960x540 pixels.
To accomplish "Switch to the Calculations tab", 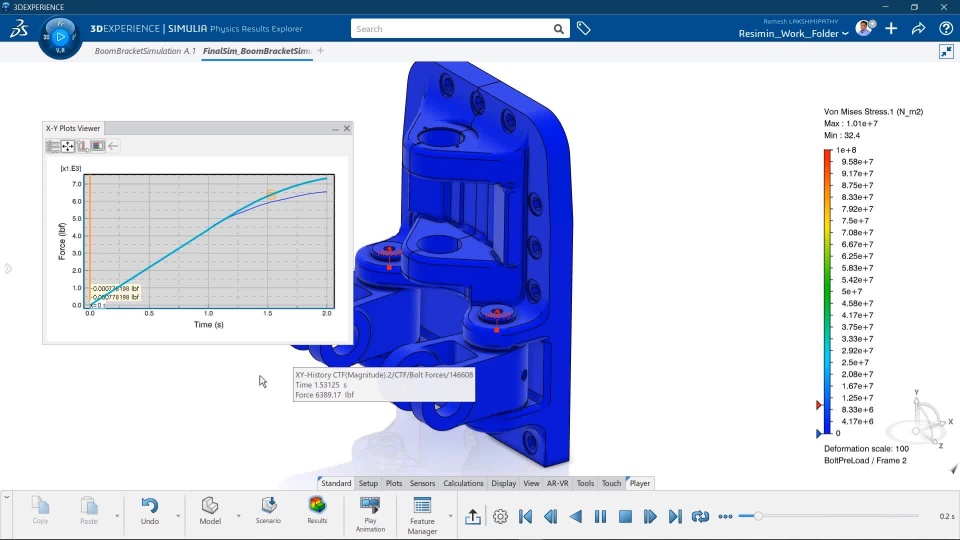I will 463,483.
